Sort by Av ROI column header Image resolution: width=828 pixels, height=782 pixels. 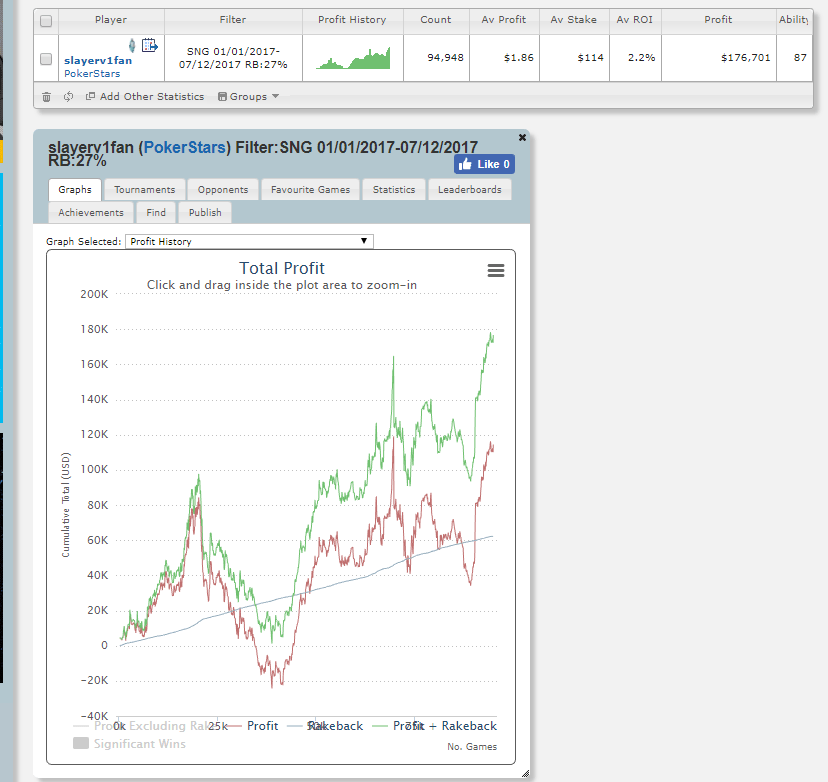coord(635,20)
